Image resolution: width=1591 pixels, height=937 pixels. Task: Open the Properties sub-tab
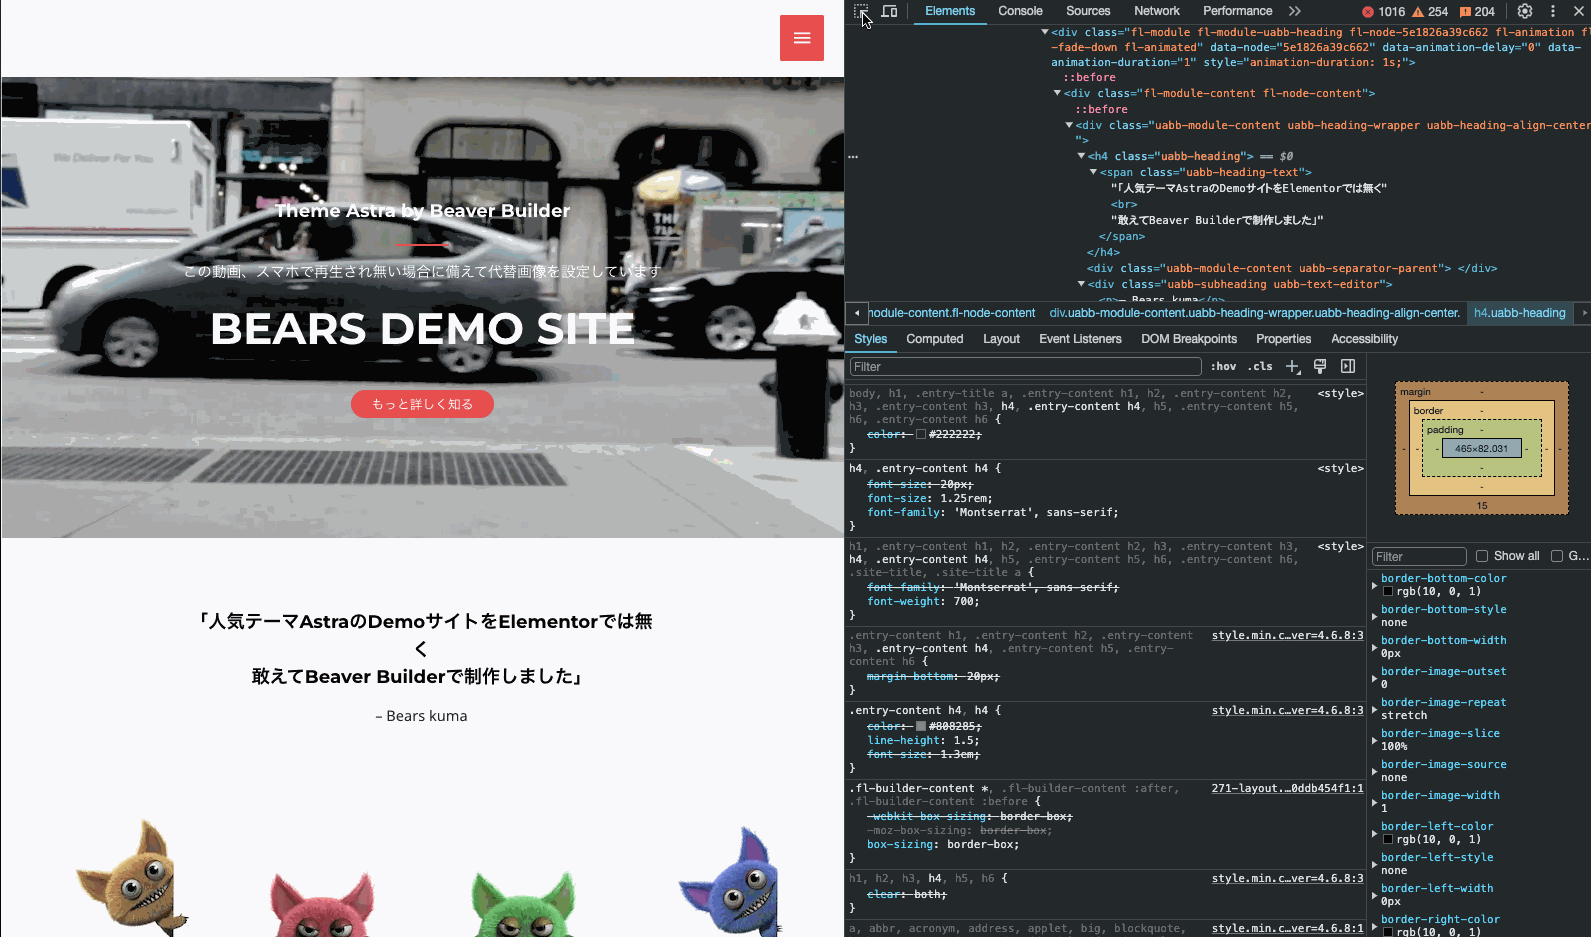1283,339
